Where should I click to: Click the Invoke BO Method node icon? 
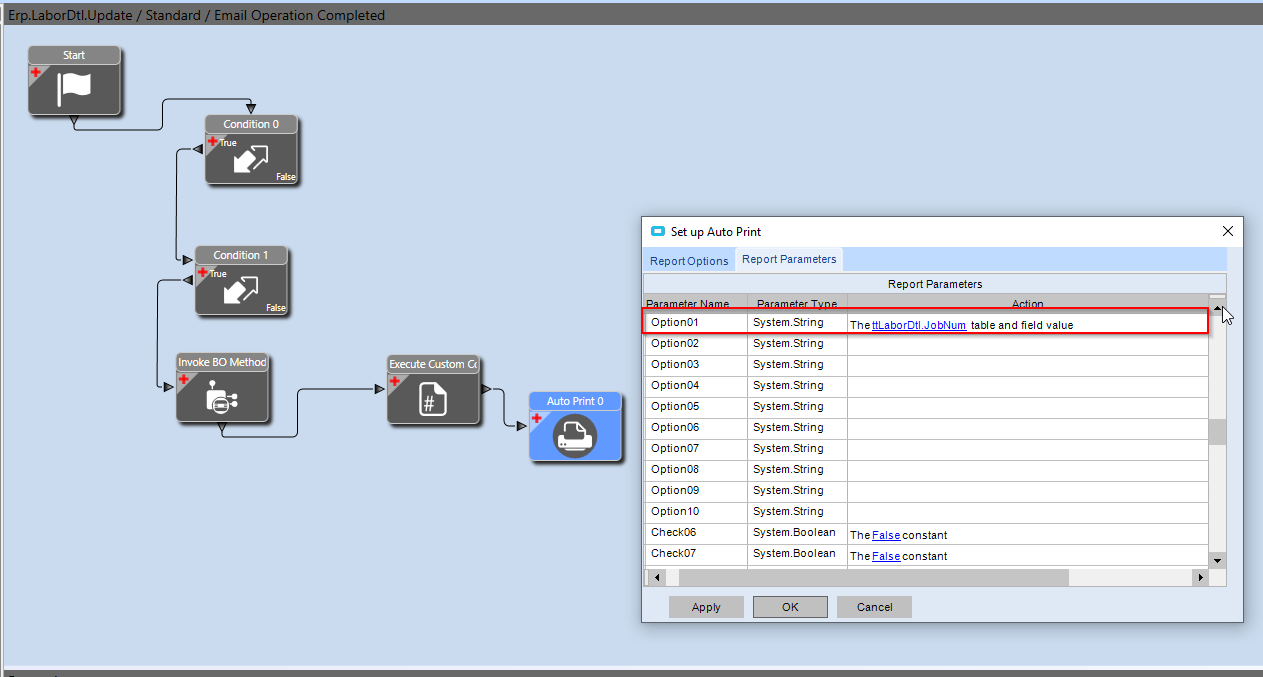coord(222,398)
